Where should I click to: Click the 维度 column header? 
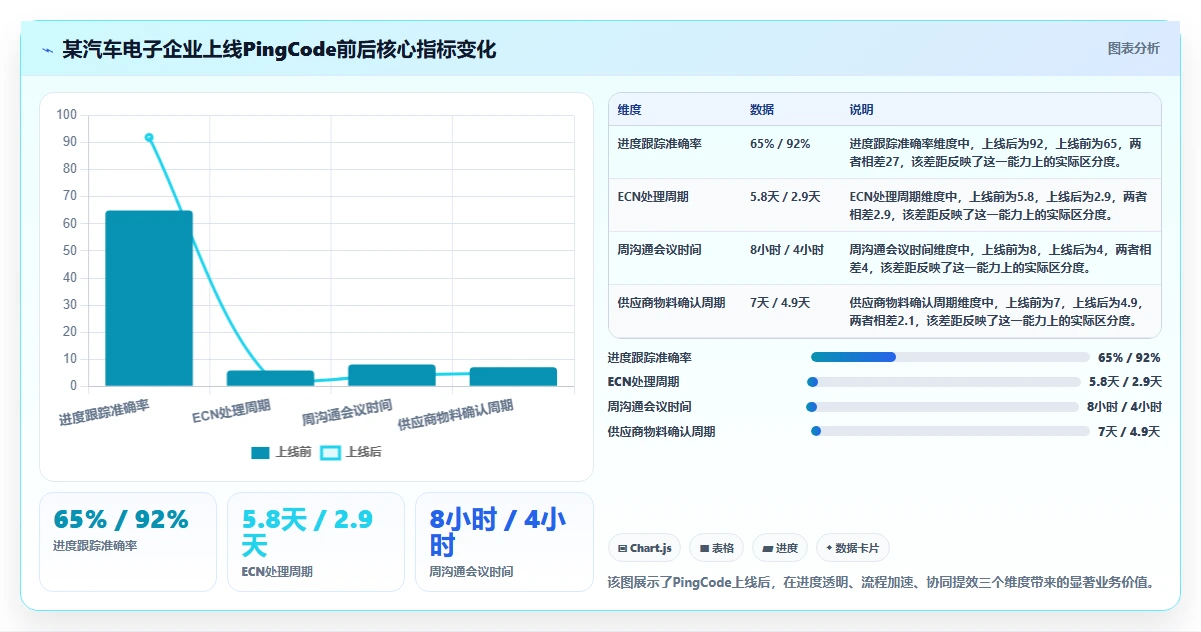pyautogui.click(x=629, y=110)
